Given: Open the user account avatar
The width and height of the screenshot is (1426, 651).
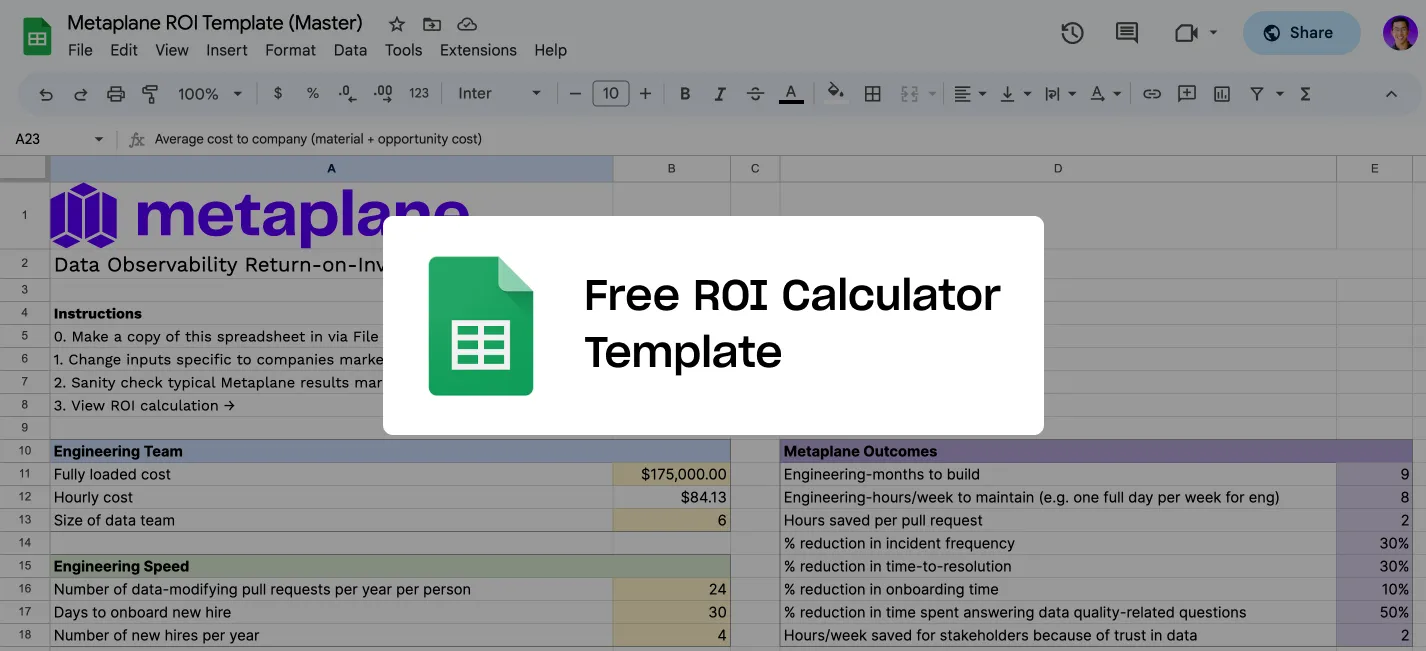Looking at the screenshot, I should (1400, 33).
